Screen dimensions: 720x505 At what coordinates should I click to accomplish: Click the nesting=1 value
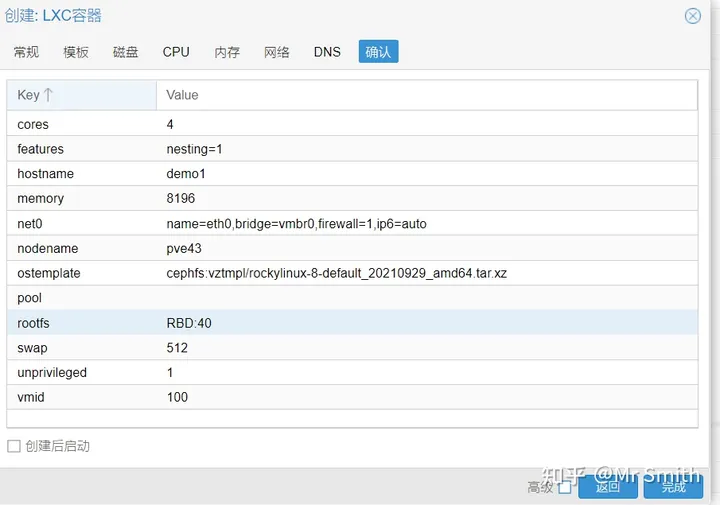tap(194, 149)
